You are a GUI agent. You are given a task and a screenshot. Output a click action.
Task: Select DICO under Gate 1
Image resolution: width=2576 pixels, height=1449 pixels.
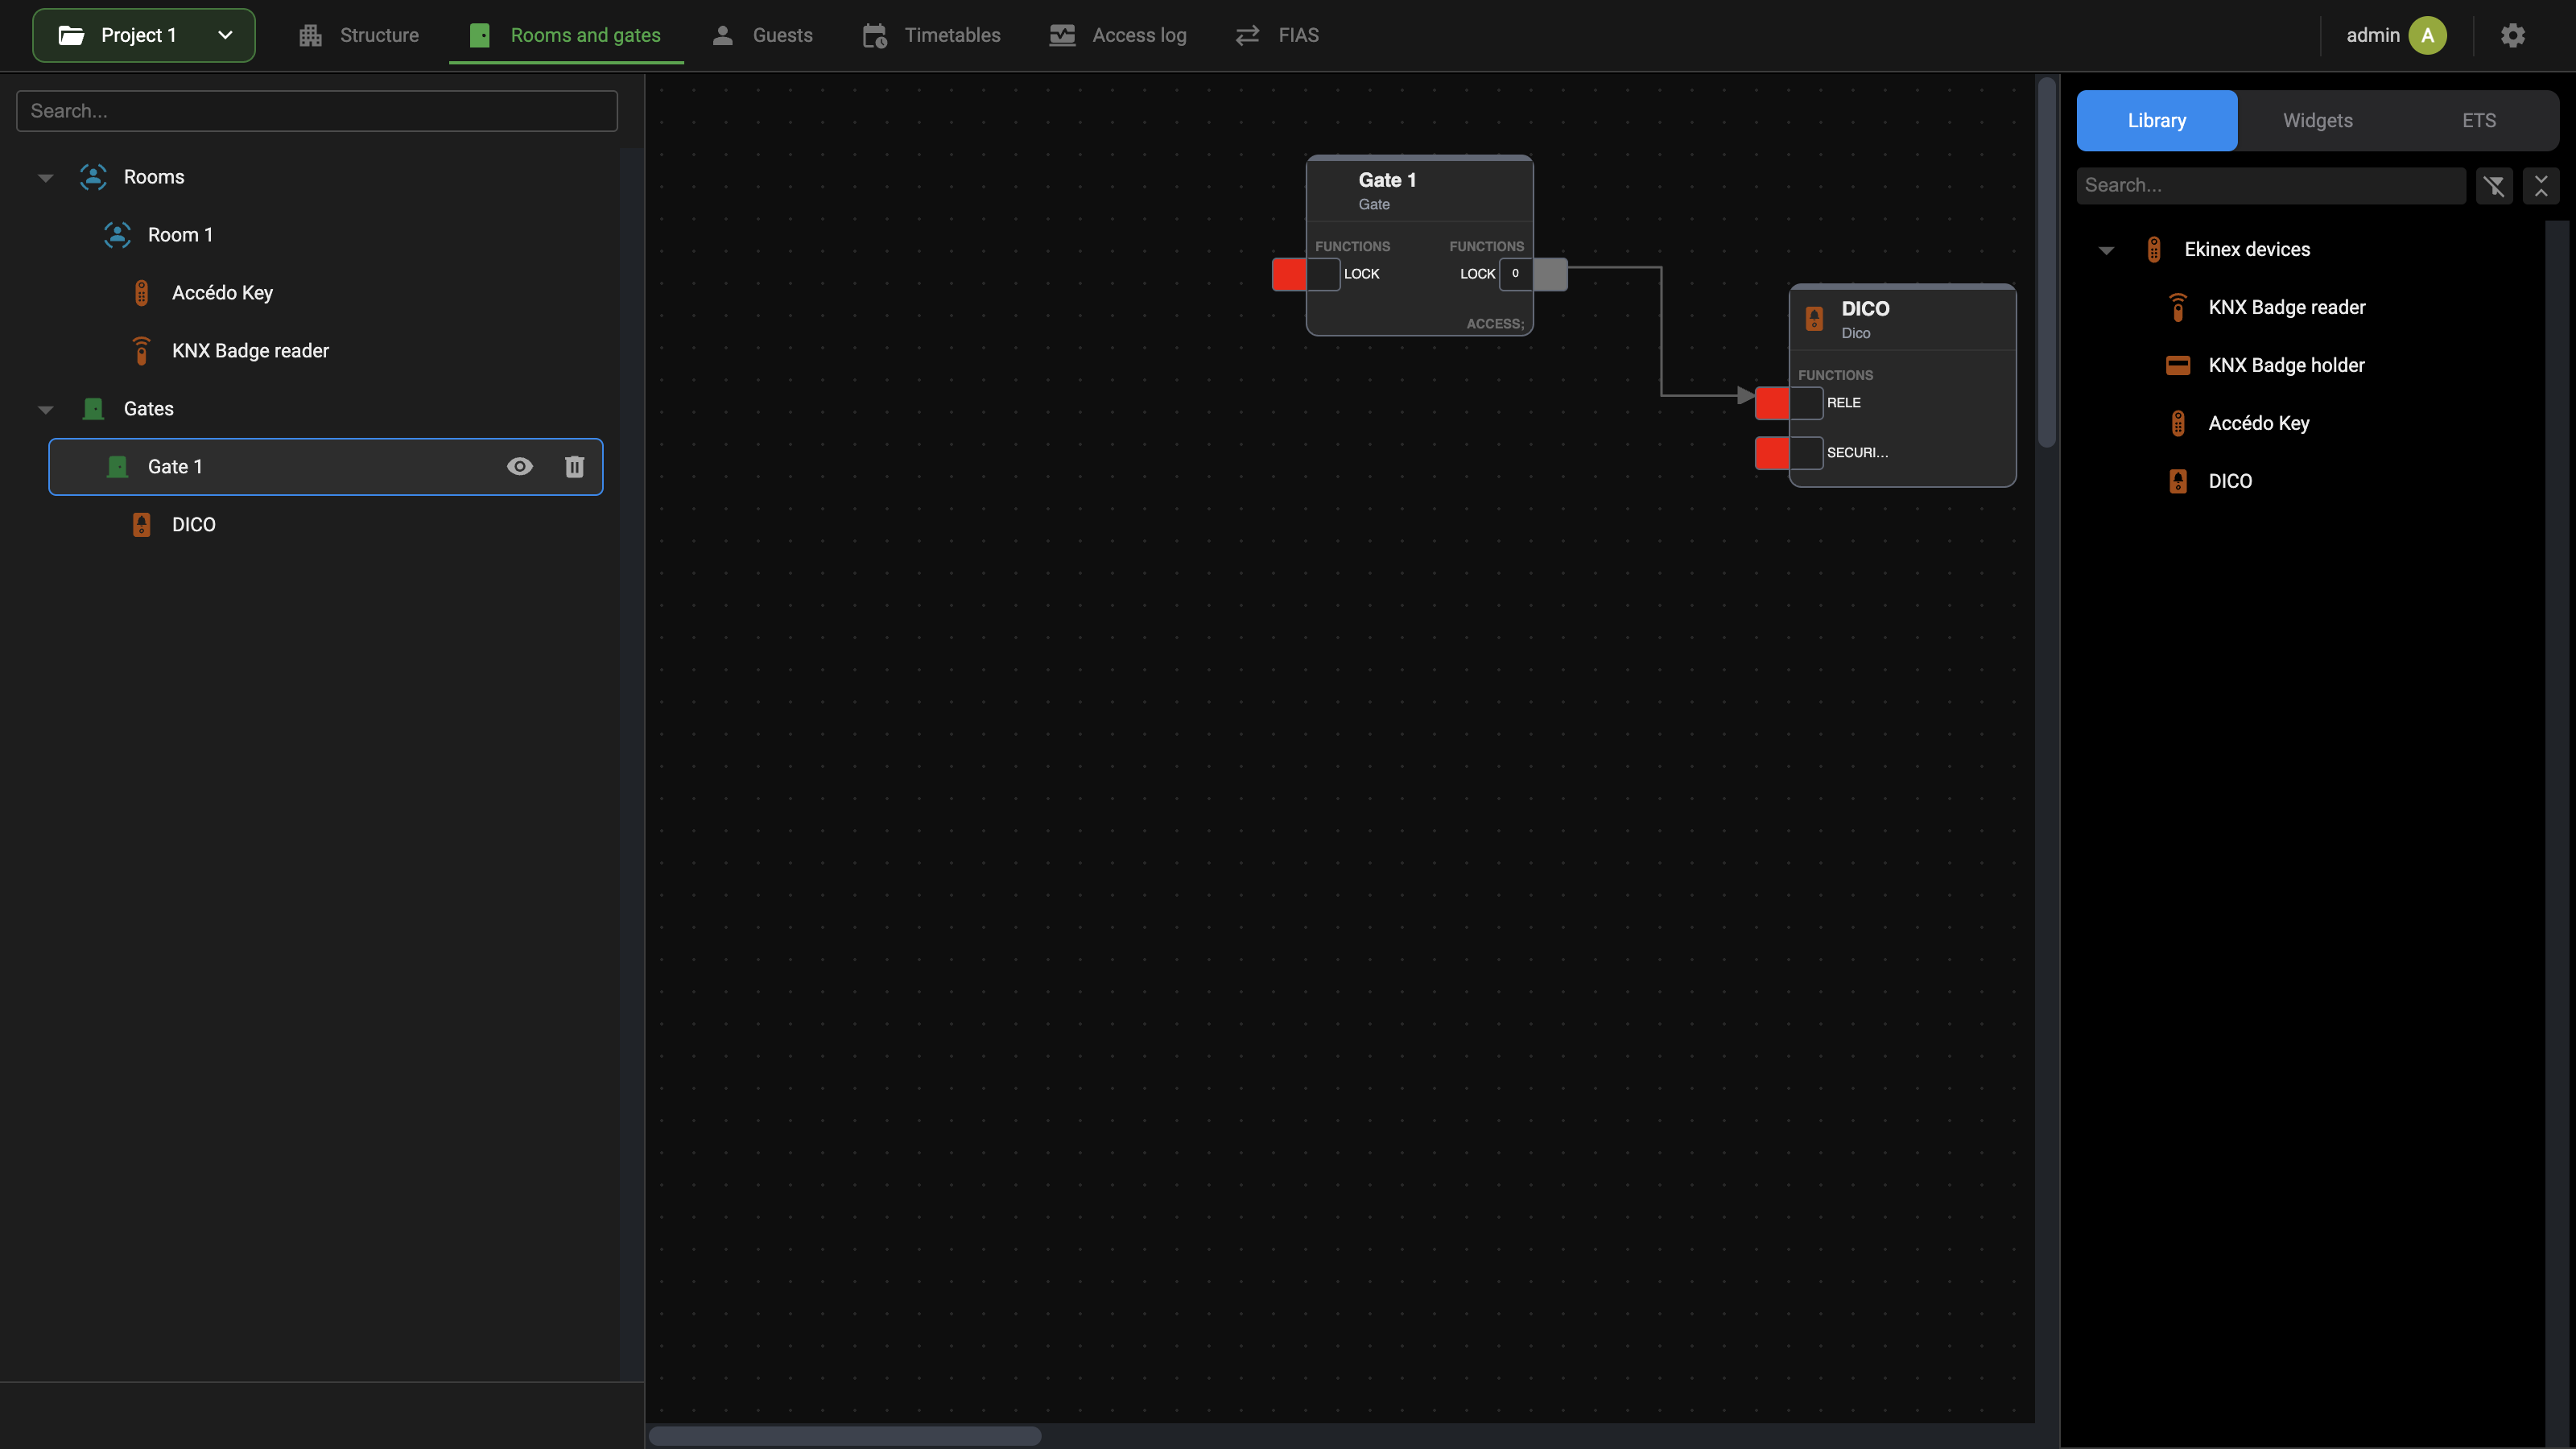193,525
